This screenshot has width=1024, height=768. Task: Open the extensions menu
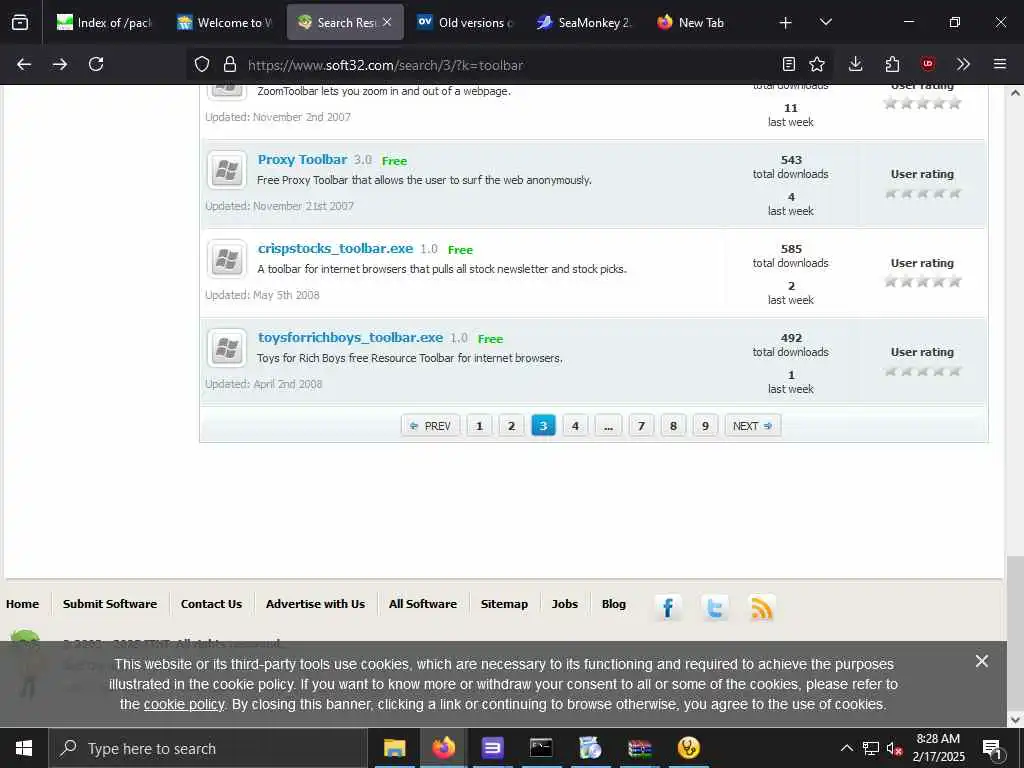click(892, 64)
